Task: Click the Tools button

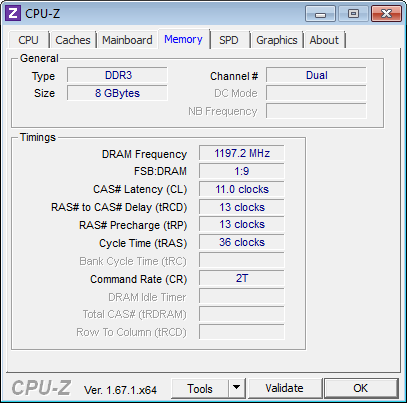Action: 200,389
